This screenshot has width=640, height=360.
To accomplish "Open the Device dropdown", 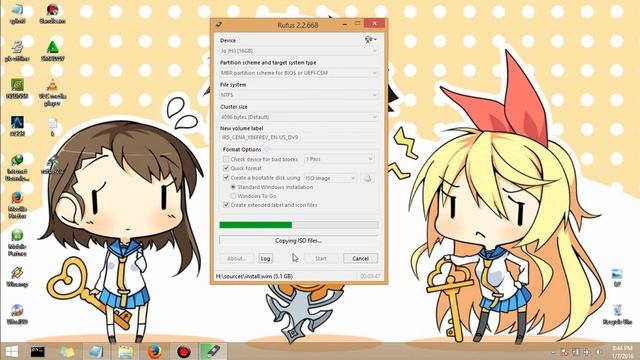I will [298, 51].
